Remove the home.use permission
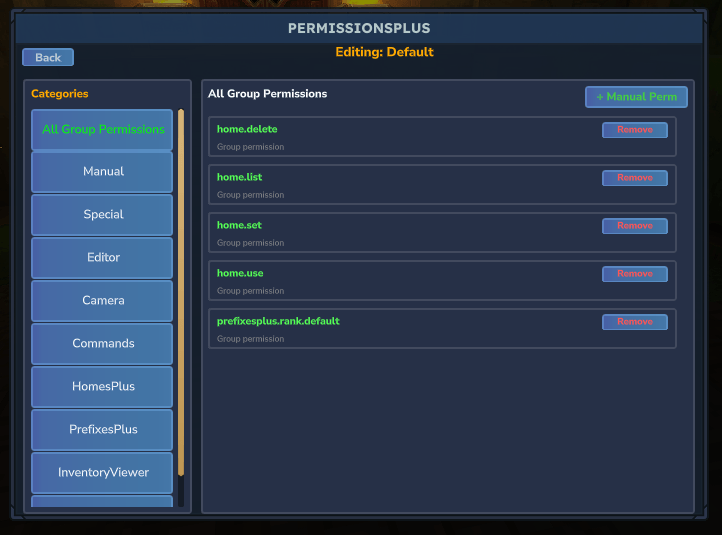Image resolution: width=722 pixels, height=535 pixels. coord(634,274)
